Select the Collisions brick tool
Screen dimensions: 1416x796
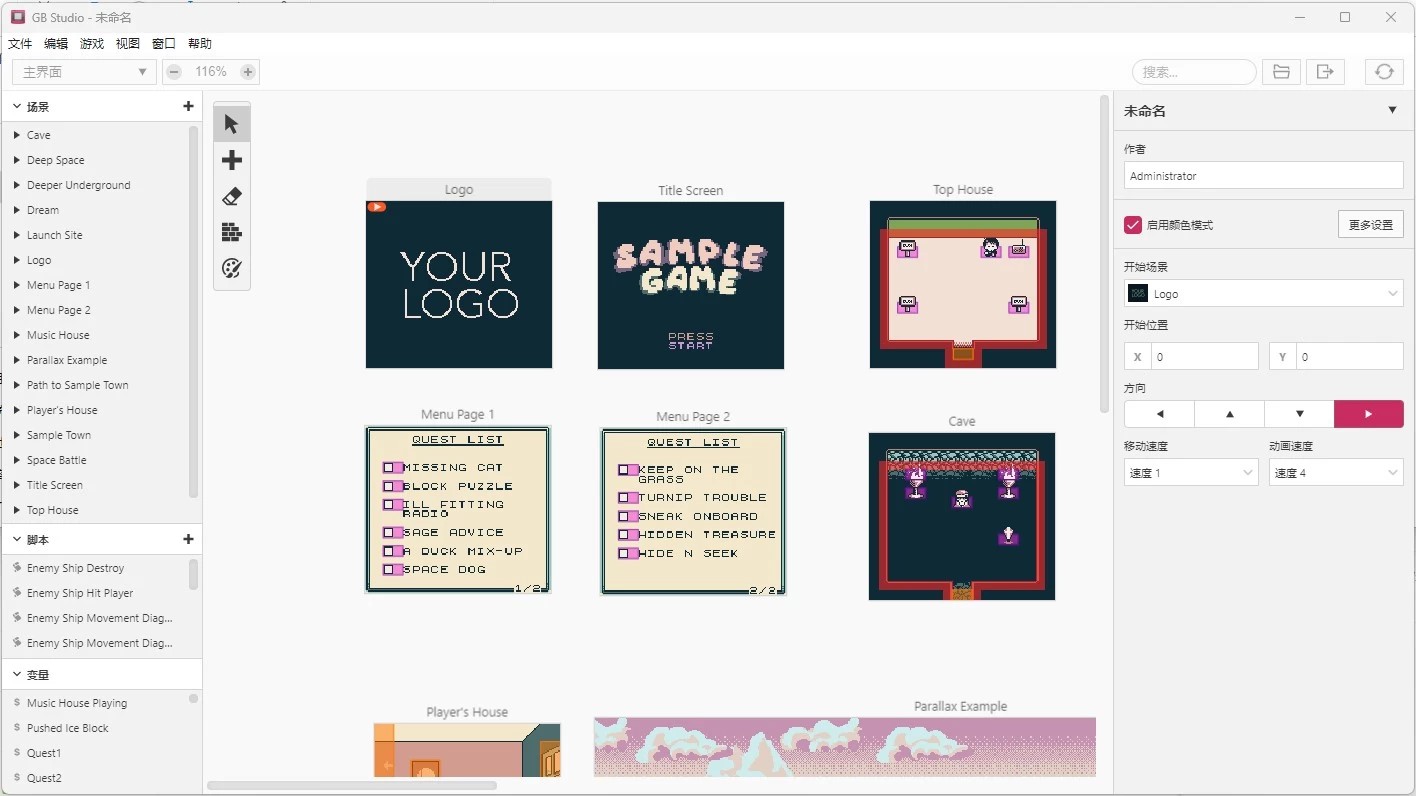coord(232,232)
